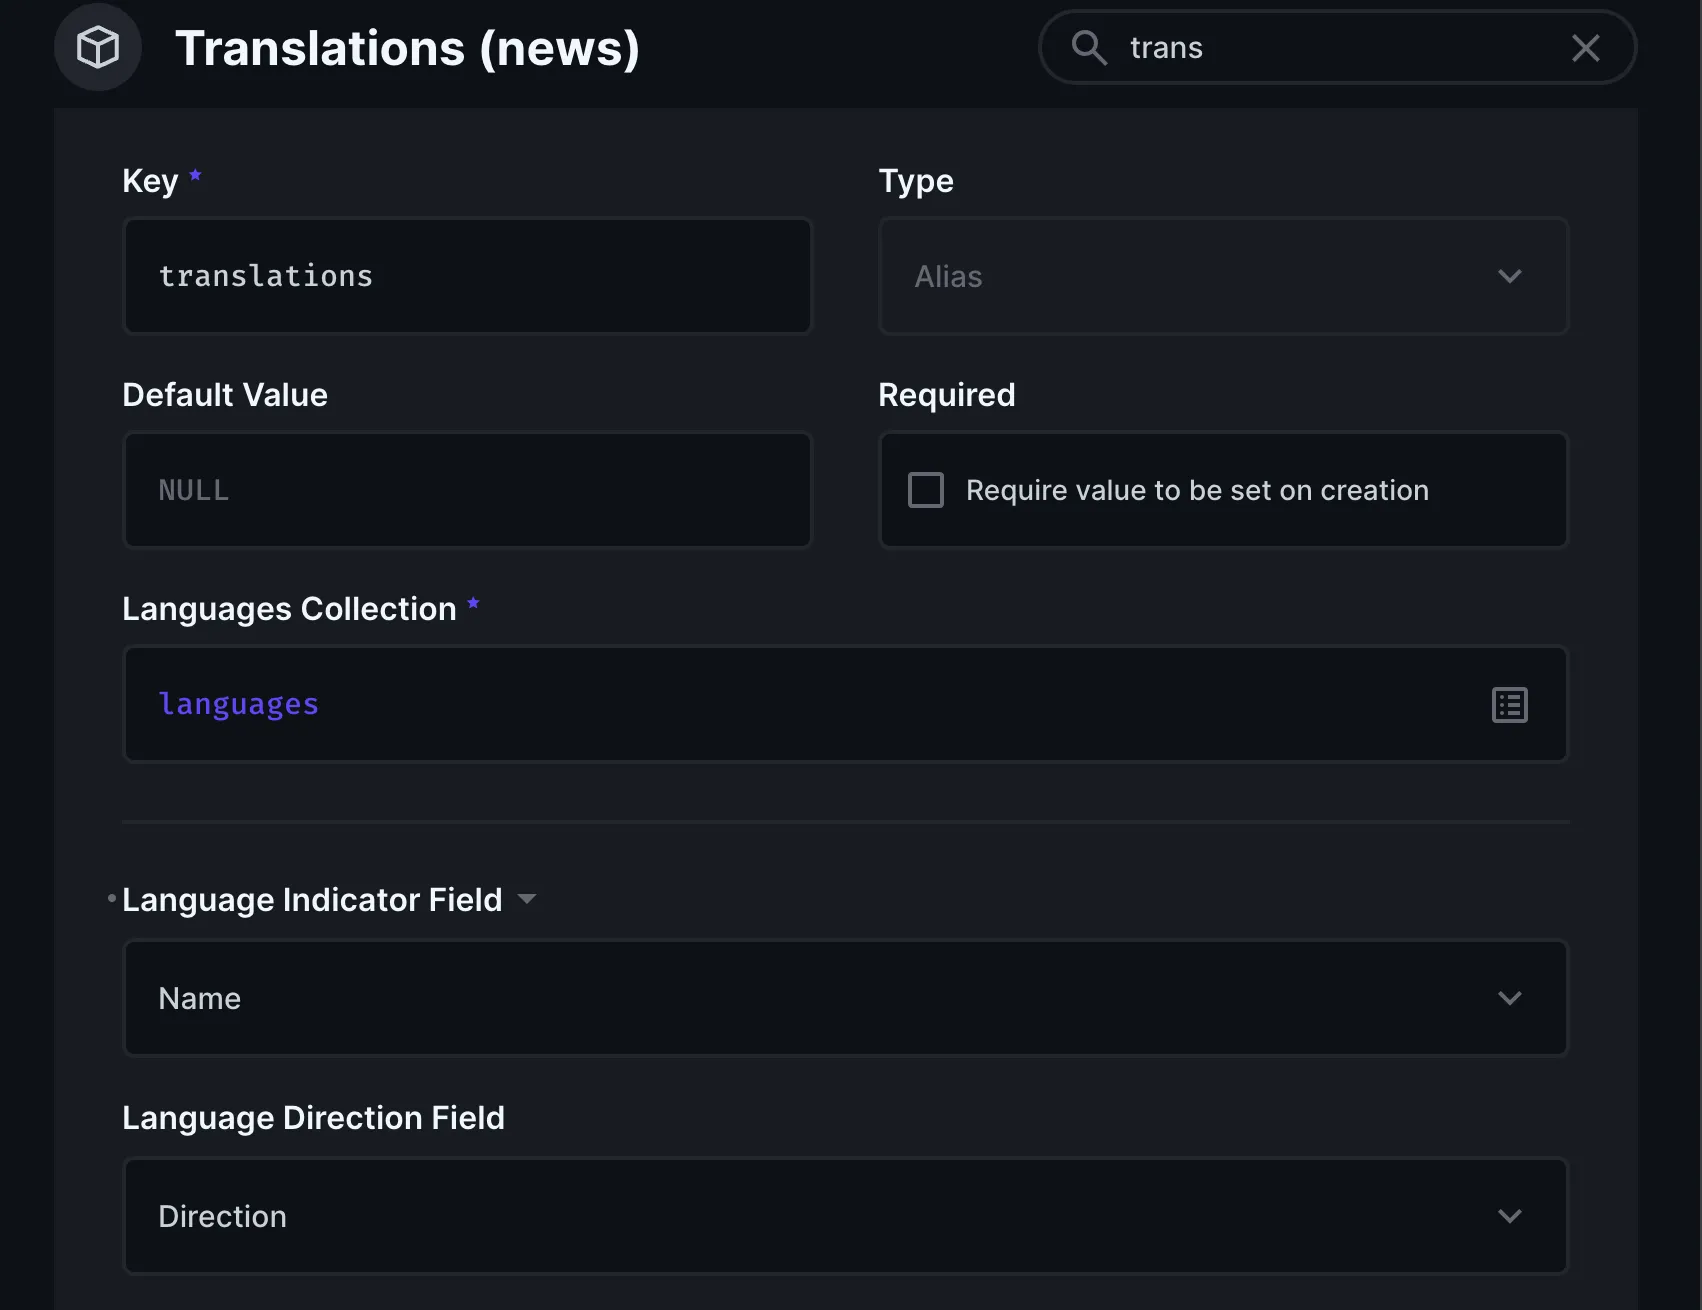Screen dimensions: 1702x1310
Task: Open the item picker icon in Languages Collection
Action: click(1509, 704)
